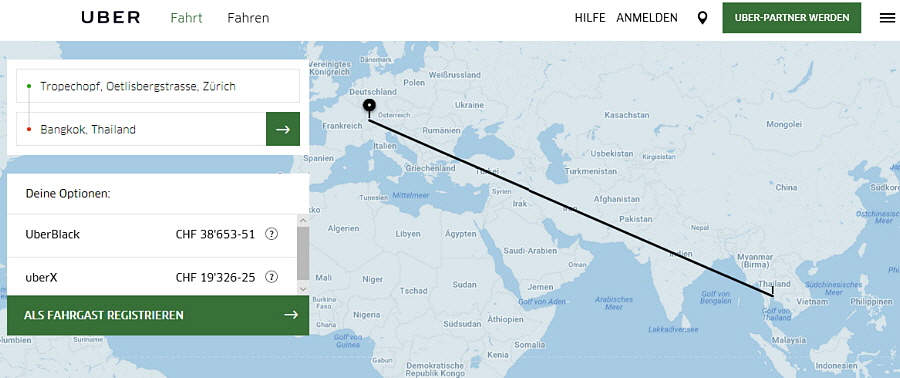Click the destination marker near Thailand
The image size is (900, 378).
click(x=773, y=291)
